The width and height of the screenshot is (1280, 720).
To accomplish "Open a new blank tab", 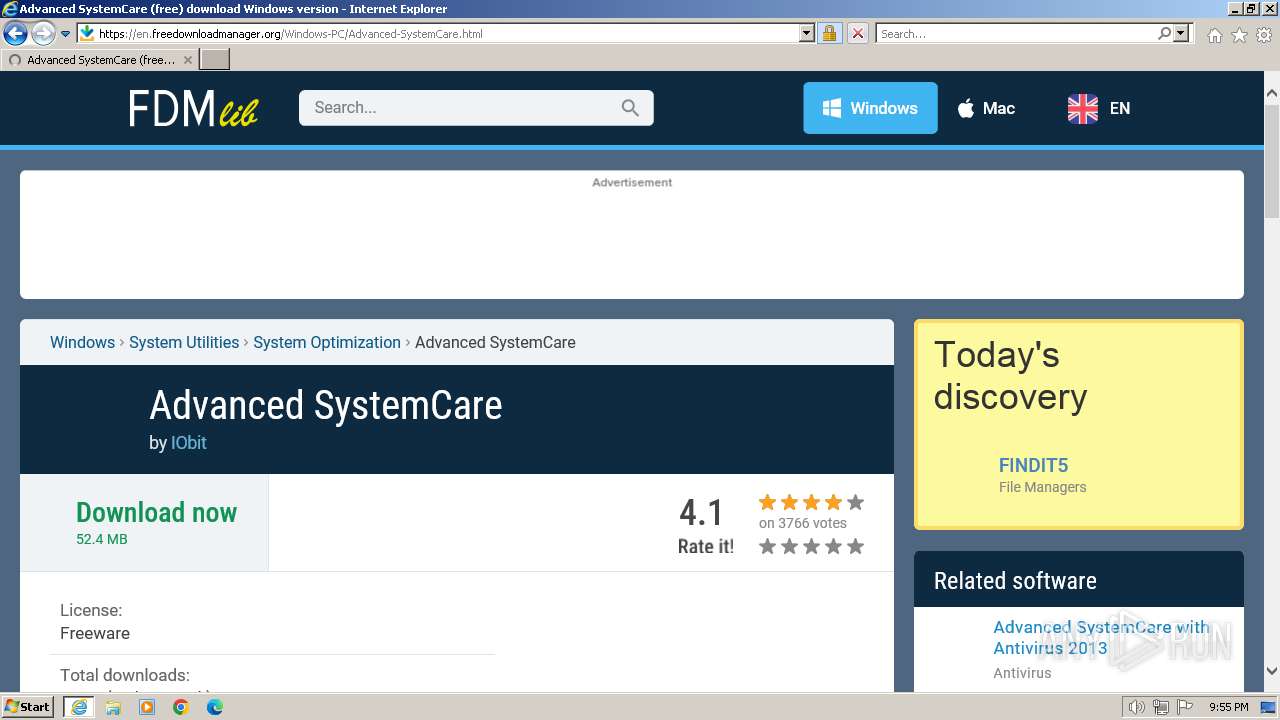I will [x=215, y=60].
